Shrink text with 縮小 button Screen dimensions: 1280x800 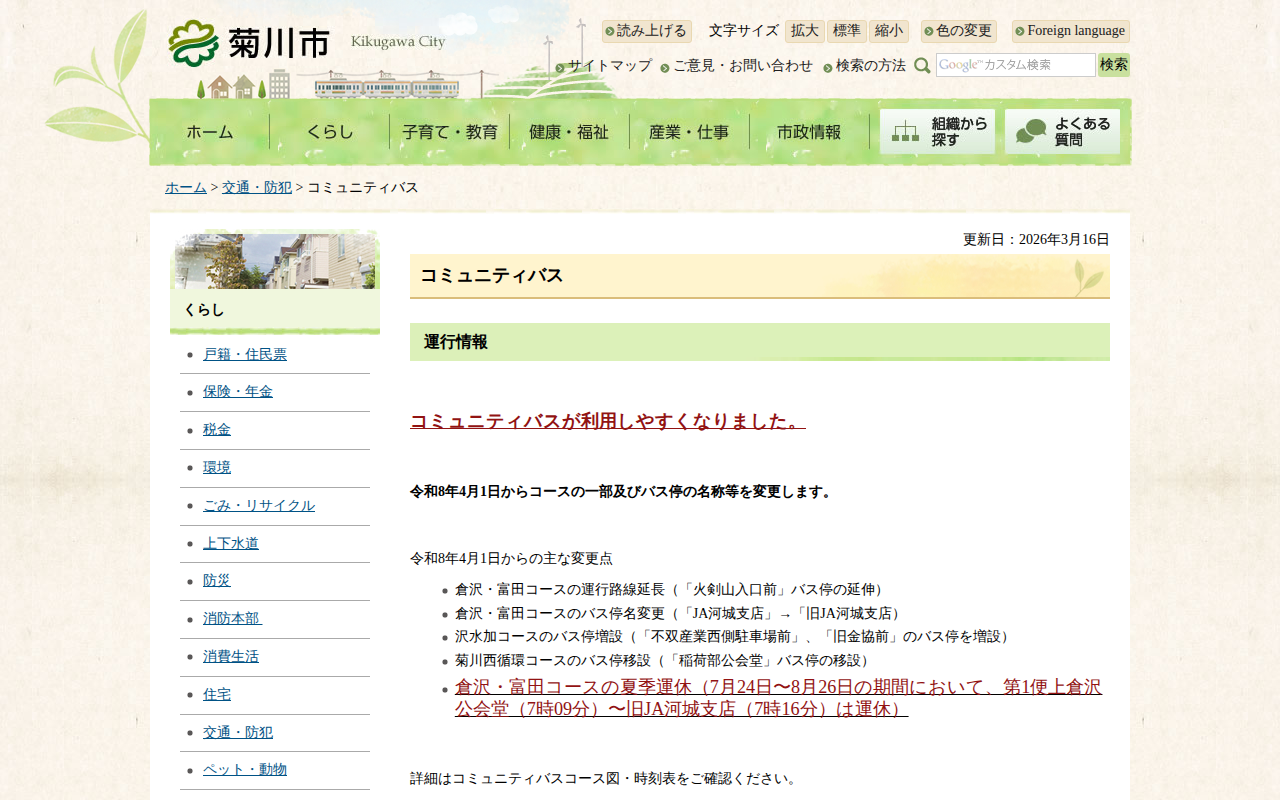pos(889,31)
